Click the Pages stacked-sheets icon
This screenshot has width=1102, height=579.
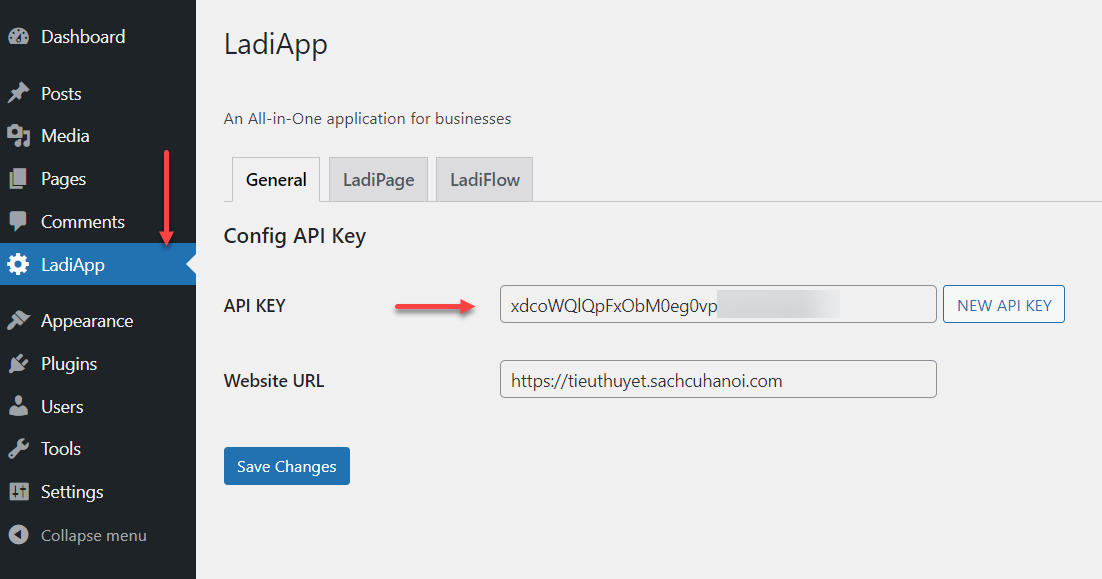pyautogui.click(x=19, y=179)
